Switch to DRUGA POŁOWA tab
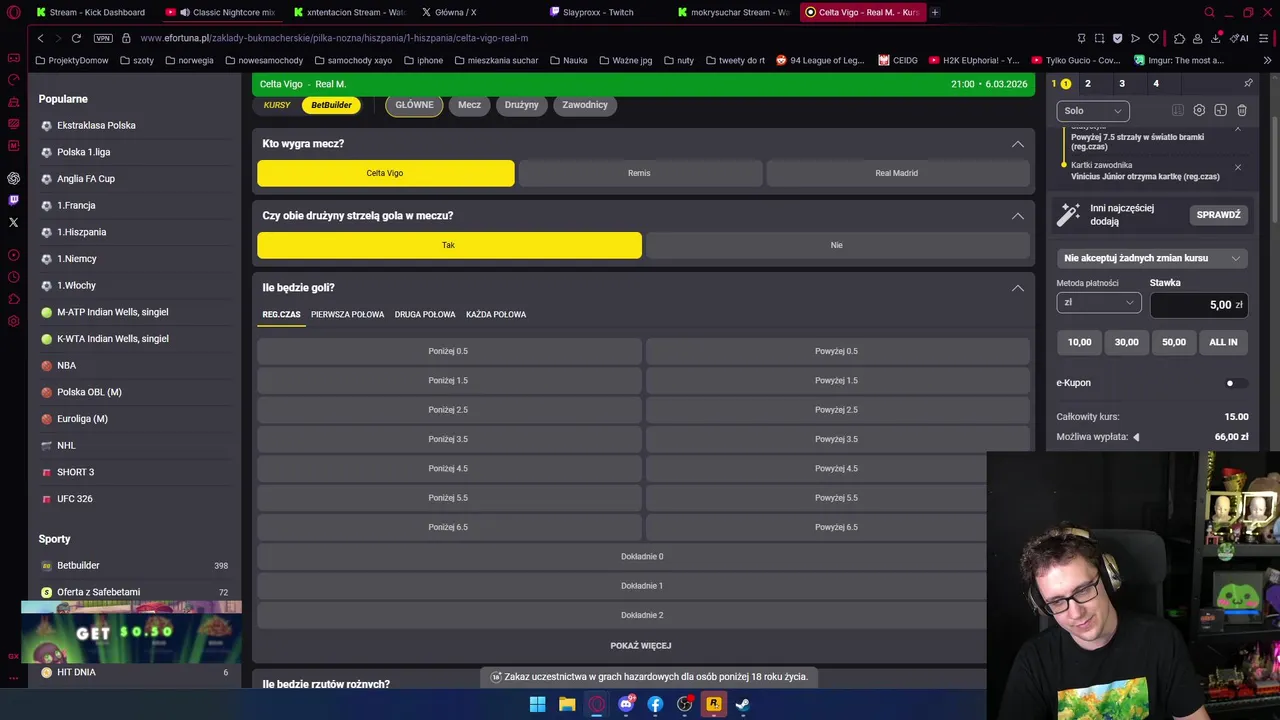This screenshot has width=1280, height=720. (425, 314)
